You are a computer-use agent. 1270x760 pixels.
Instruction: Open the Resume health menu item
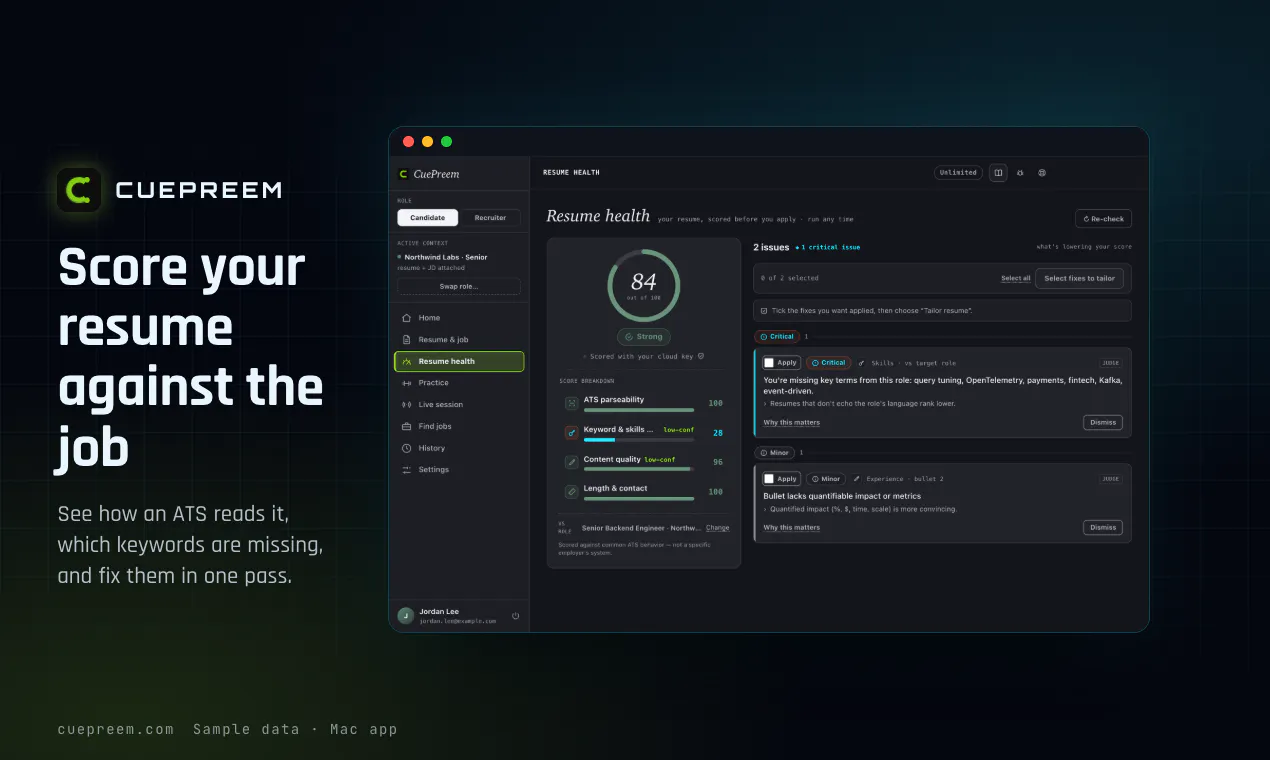click(x=459, y=362)
